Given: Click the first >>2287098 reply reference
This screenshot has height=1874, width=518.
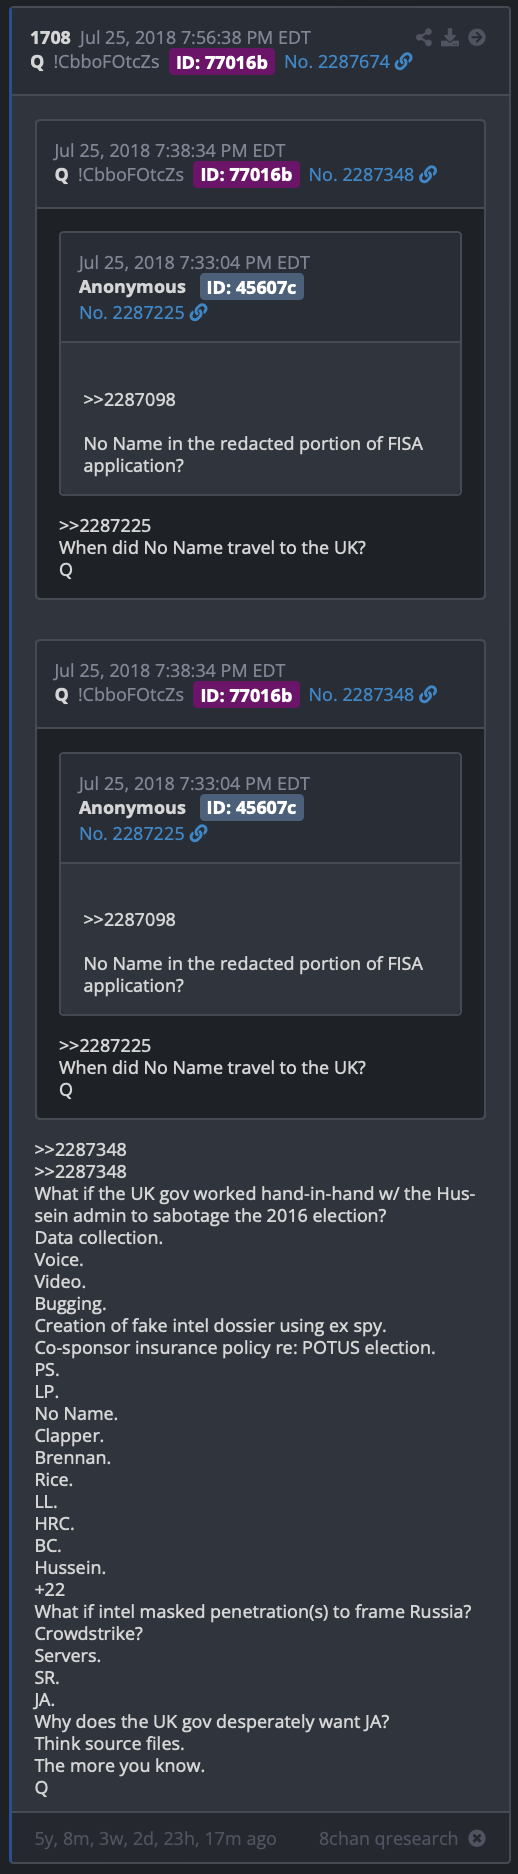Looking at the screenshot, I should (129, 400).
